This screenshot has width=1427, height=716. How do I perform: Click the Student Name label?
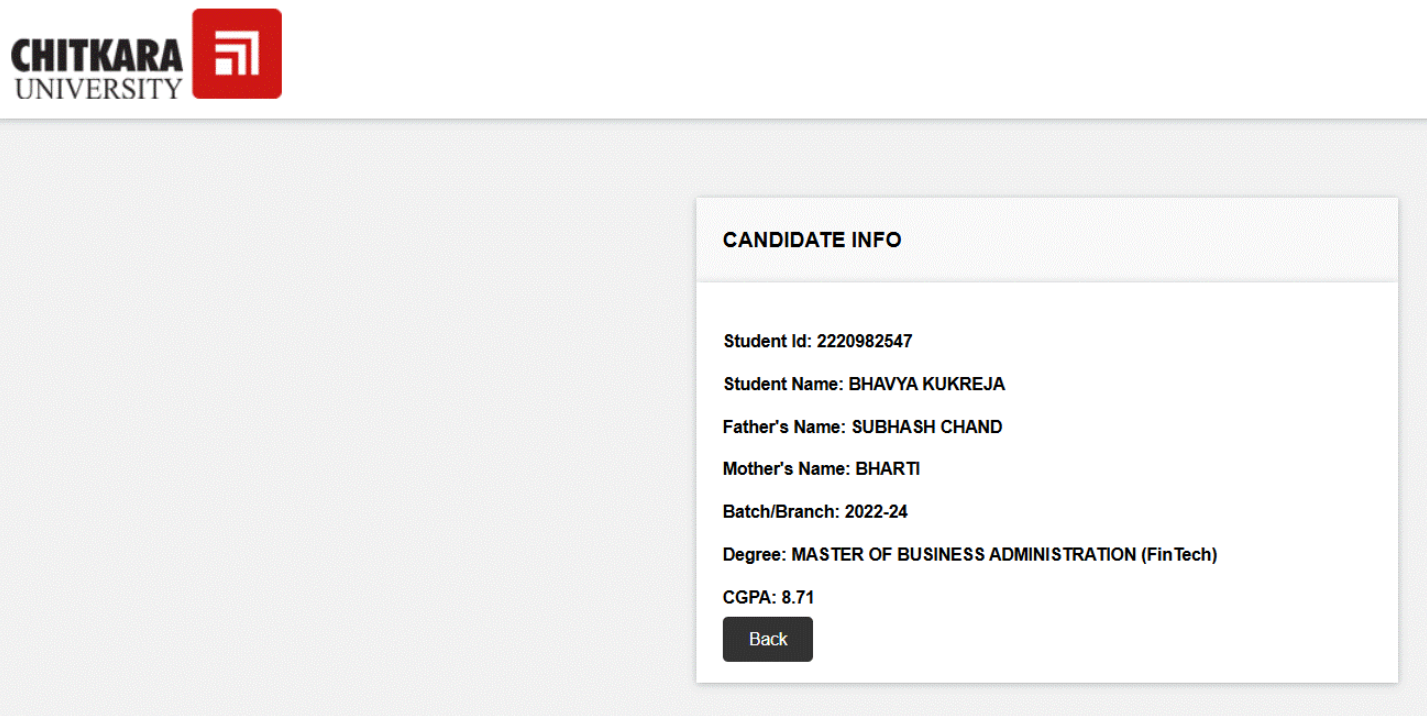coord(783,384)
